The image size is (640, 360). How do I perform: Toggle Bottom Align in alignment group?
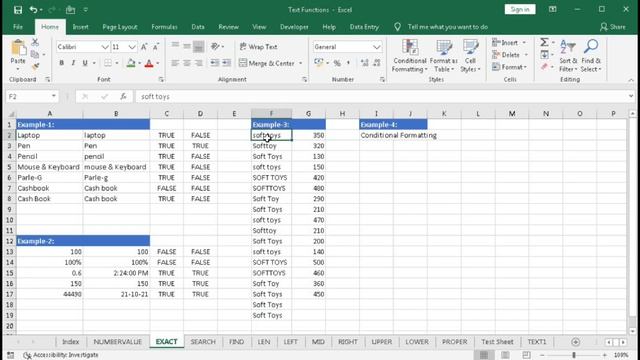coord(199,47)
